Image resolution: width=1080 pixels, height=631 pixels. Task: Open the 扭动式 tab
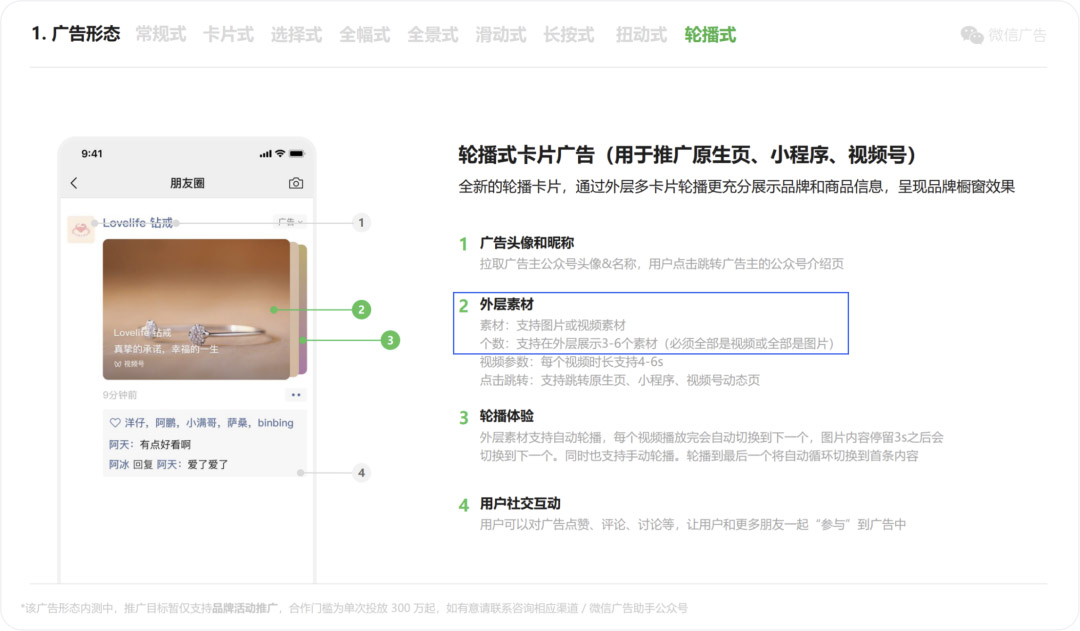click(641, 34)
